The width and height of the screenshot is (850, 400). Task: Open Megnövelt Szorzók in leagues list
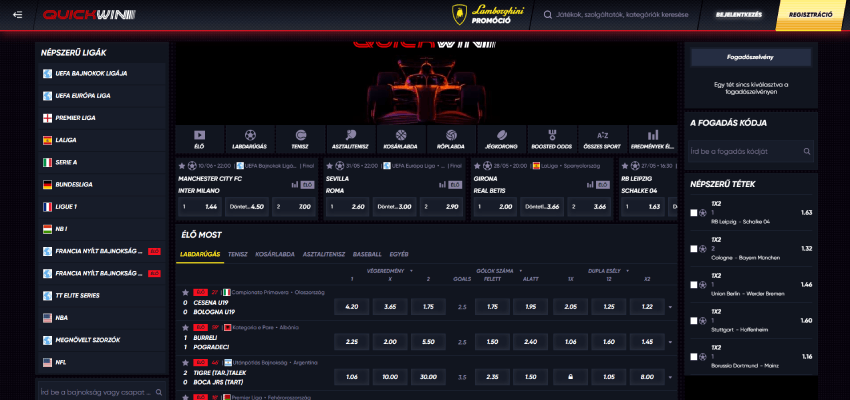point(102,340)
